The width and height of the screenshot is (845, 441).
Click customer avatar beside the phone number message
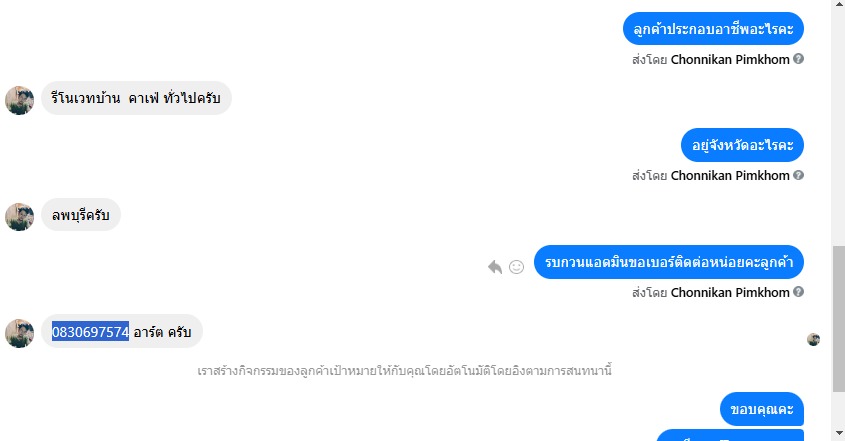coord(19,333)
